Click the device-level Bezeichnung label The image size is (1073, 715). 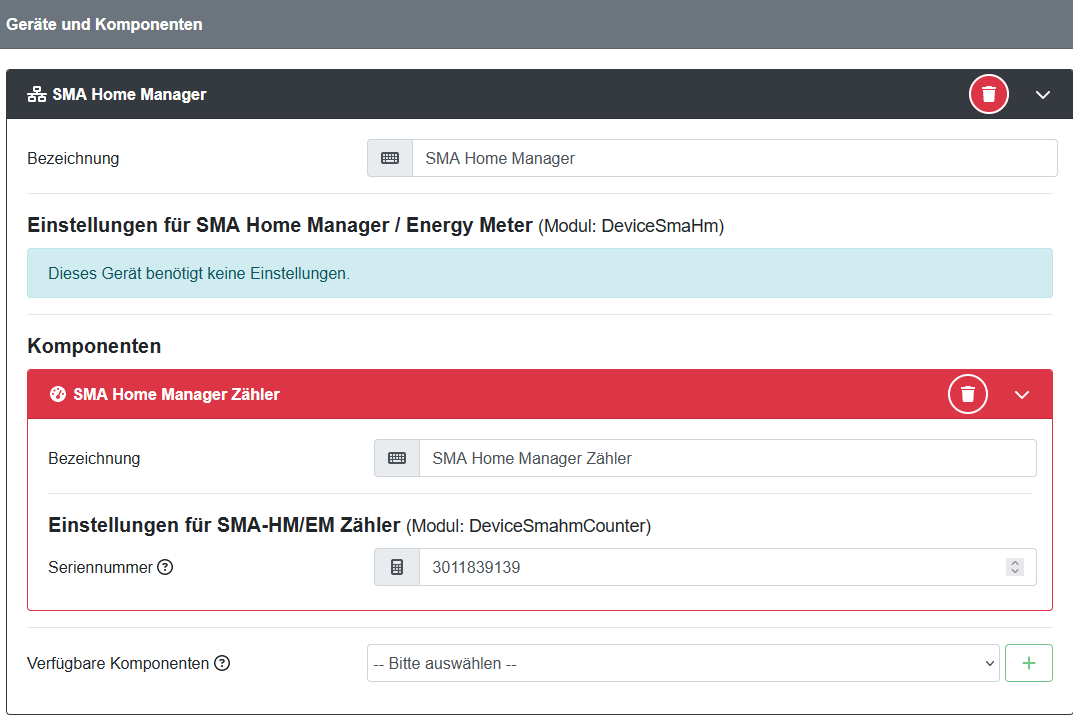click(x=73, y=158)
